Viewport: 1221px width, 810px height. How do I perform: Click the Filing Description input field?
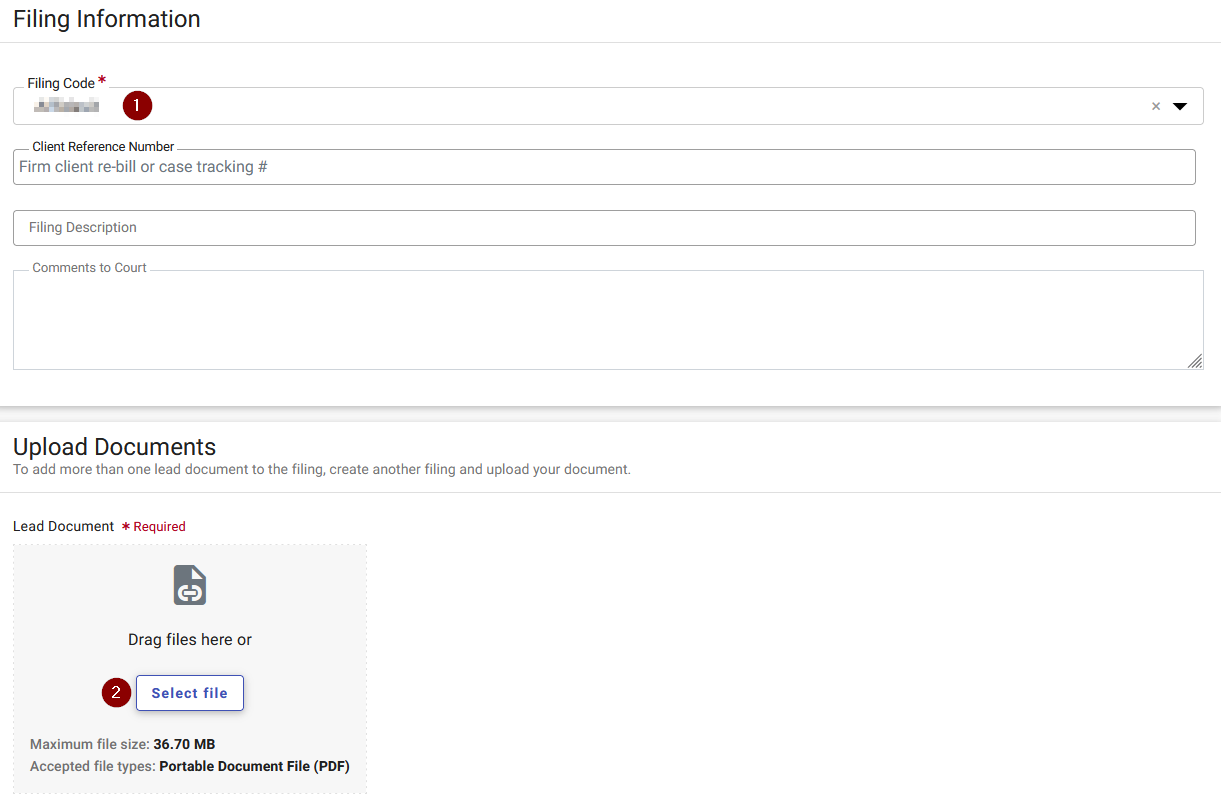tap(600, 228)
